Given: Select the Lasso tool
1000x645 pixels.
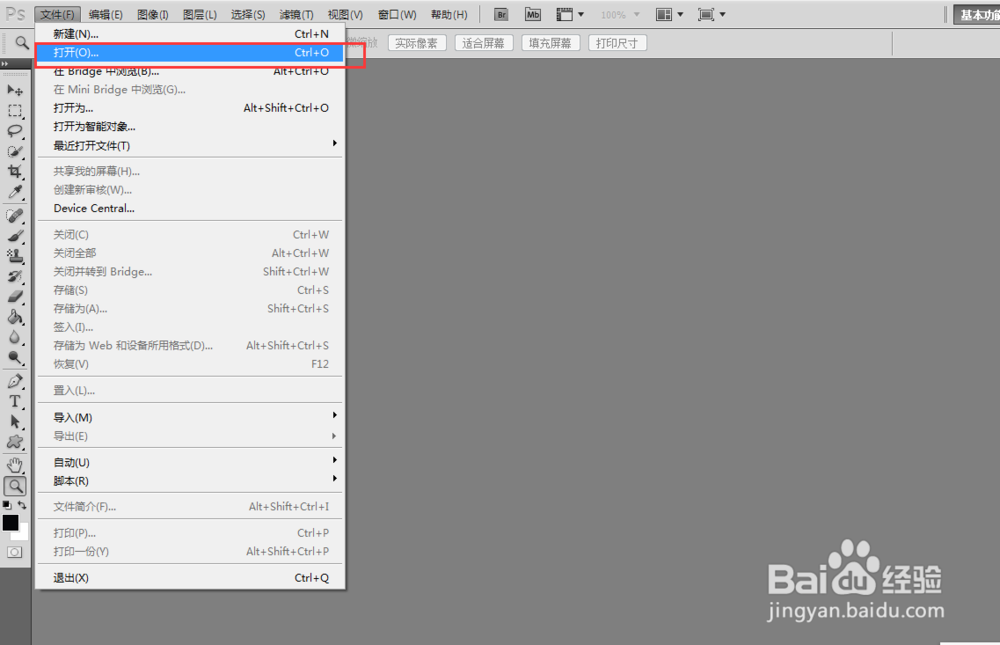Looking at the screenshot, I should 15,131.
